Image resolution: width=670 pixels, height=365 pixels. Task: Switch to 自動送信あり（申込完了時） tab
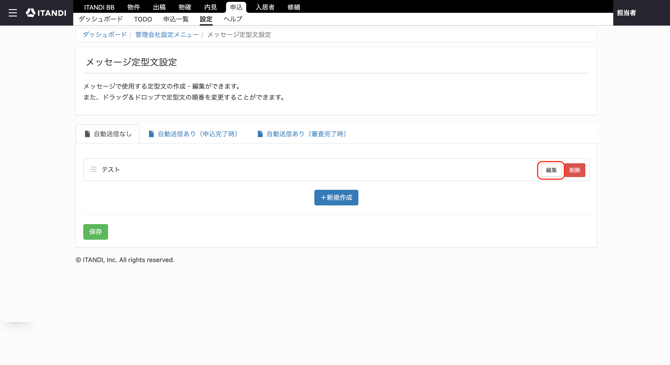(x=193, y=134)
